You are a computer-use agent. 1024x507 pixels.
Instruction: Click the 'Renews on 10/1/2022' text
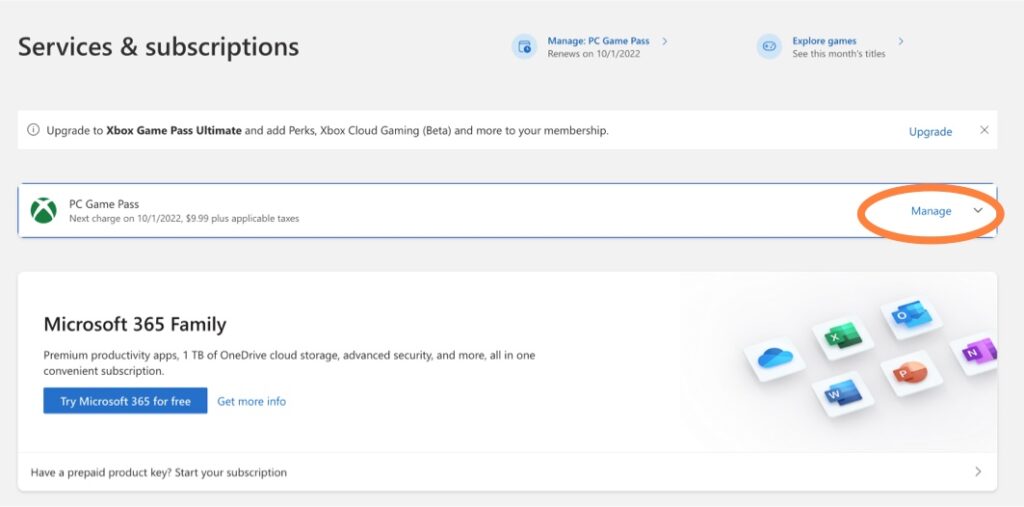pos(594,54)
